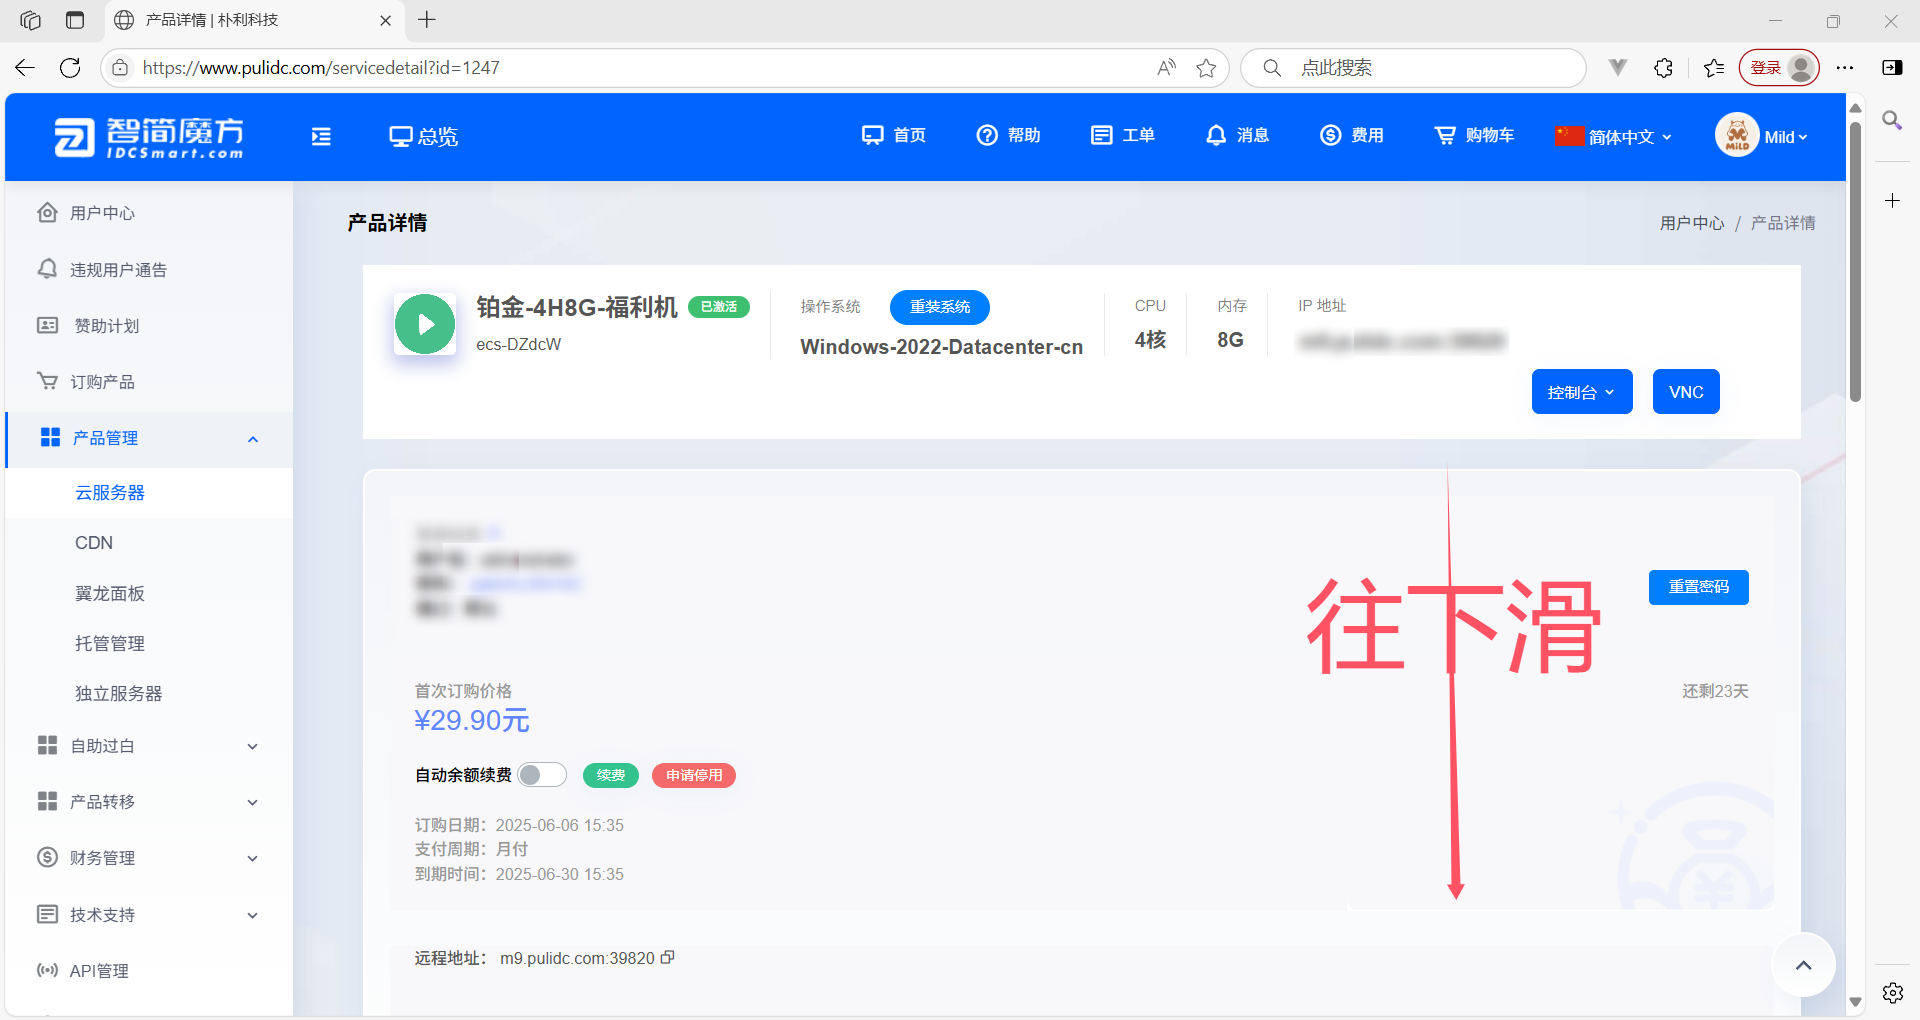Click the scrollbar down arrow
The width and height of the screenshot is (1920, 1020).
1855,1002
